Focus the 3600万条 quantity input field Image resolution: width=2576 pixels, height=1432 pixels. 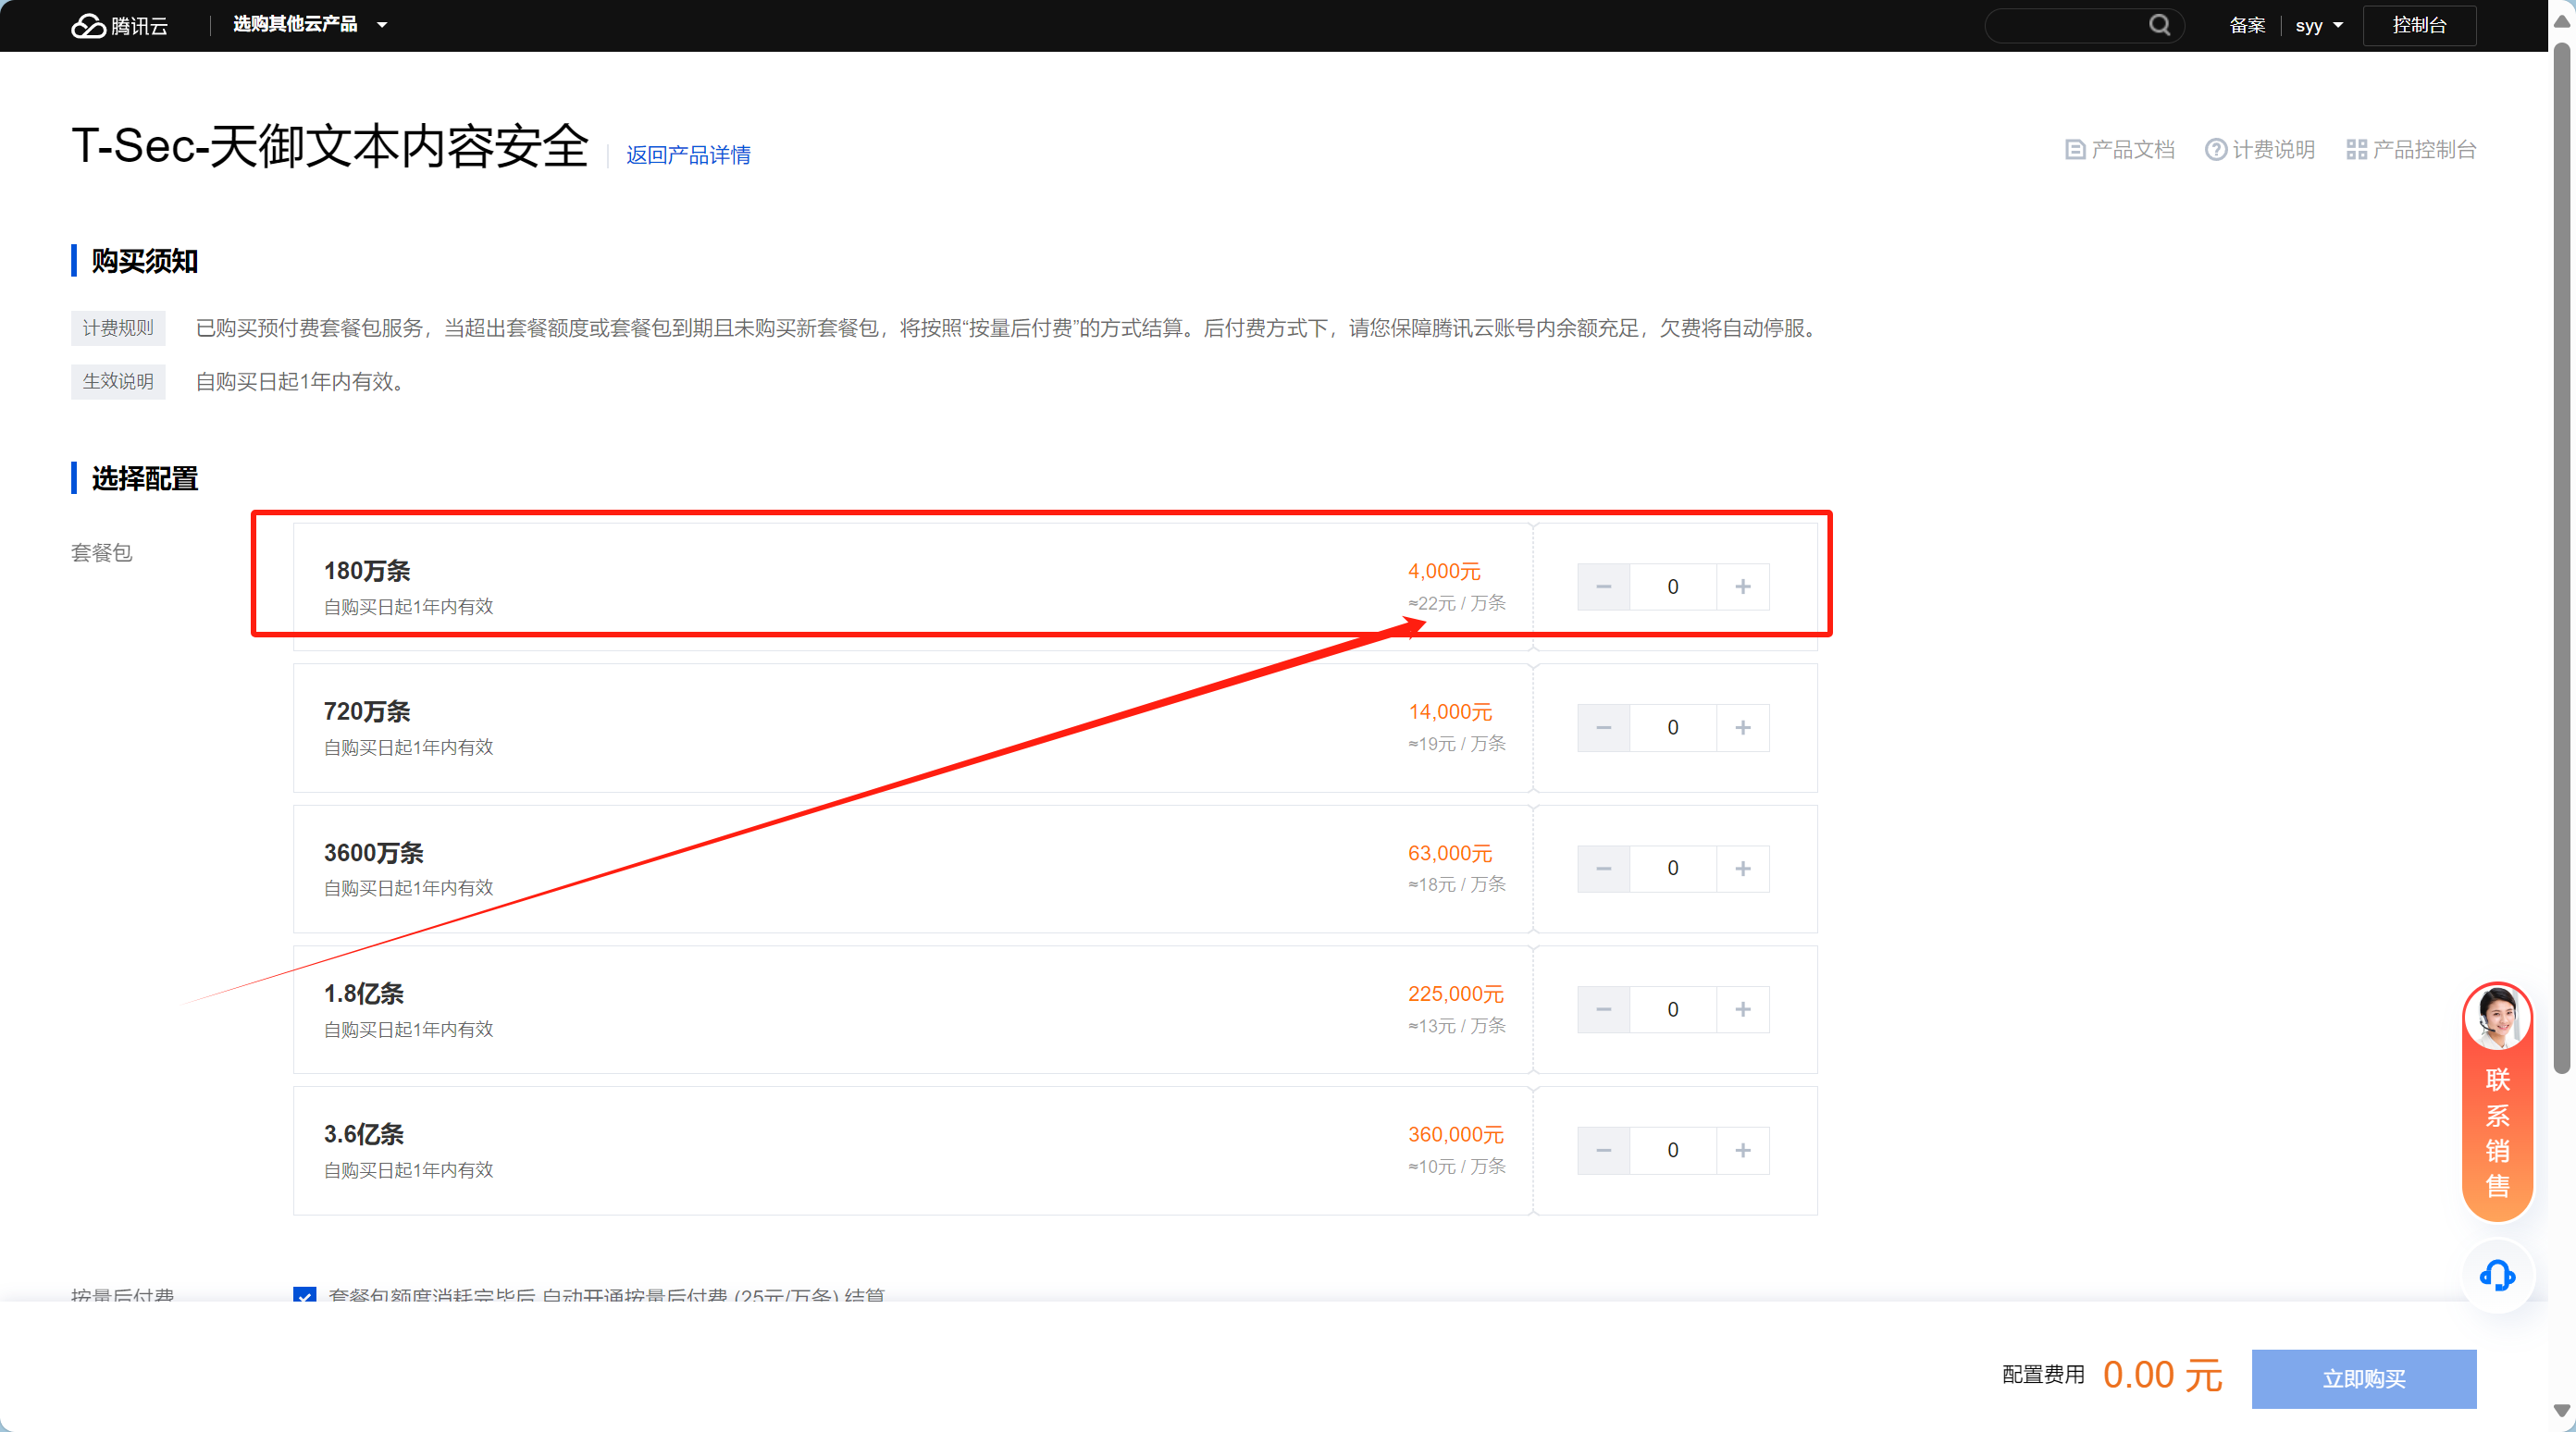(x=1673, y=869)
